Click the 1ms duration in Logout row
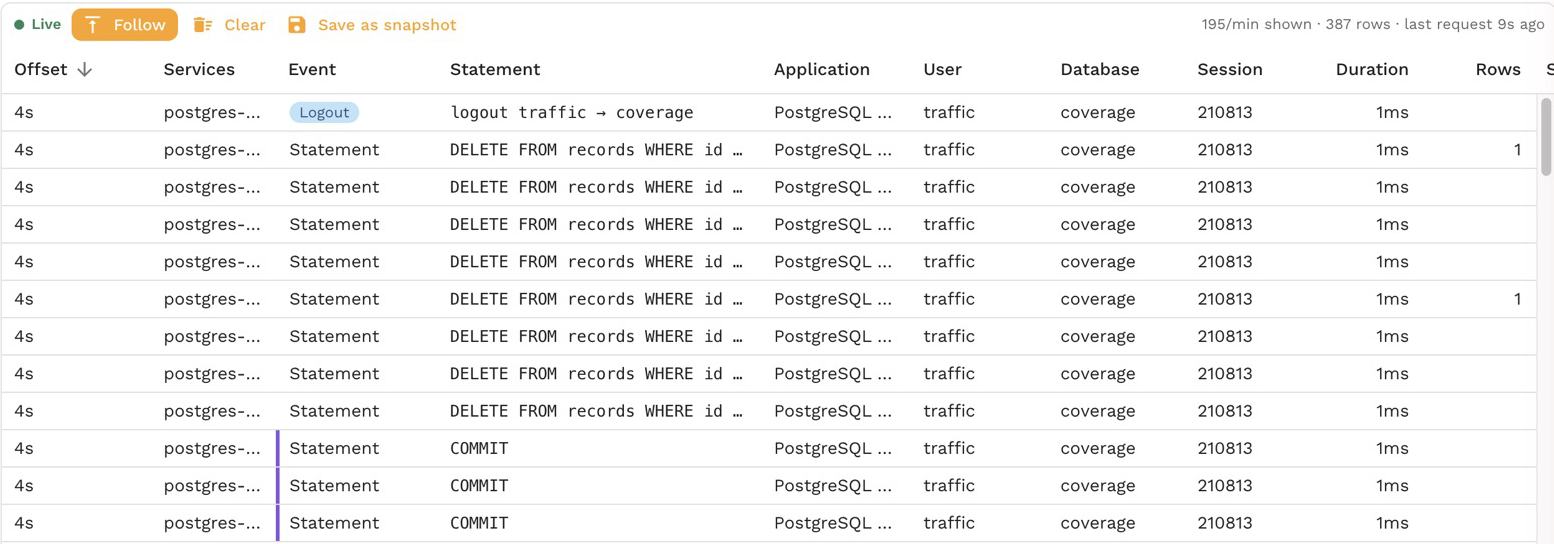Screen dimensions: 1554x544 pos(1392,112)
